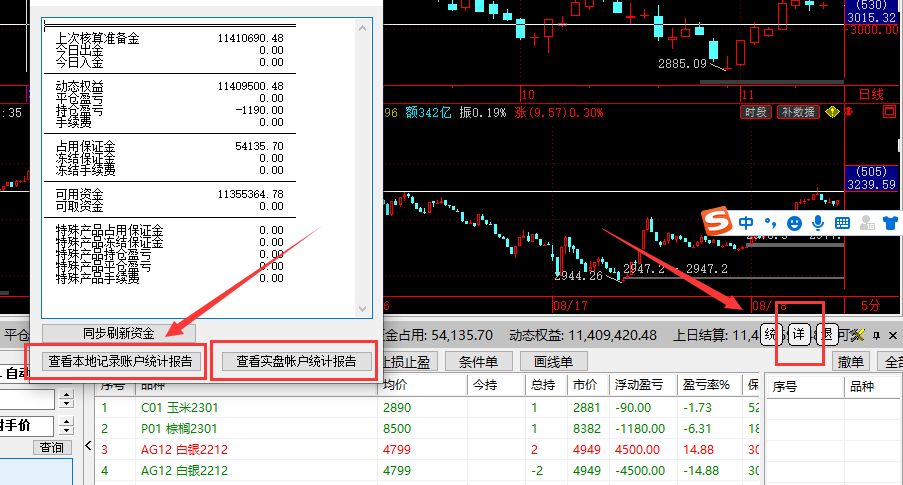Click the 盈亏率% column header

coord(712,385)
